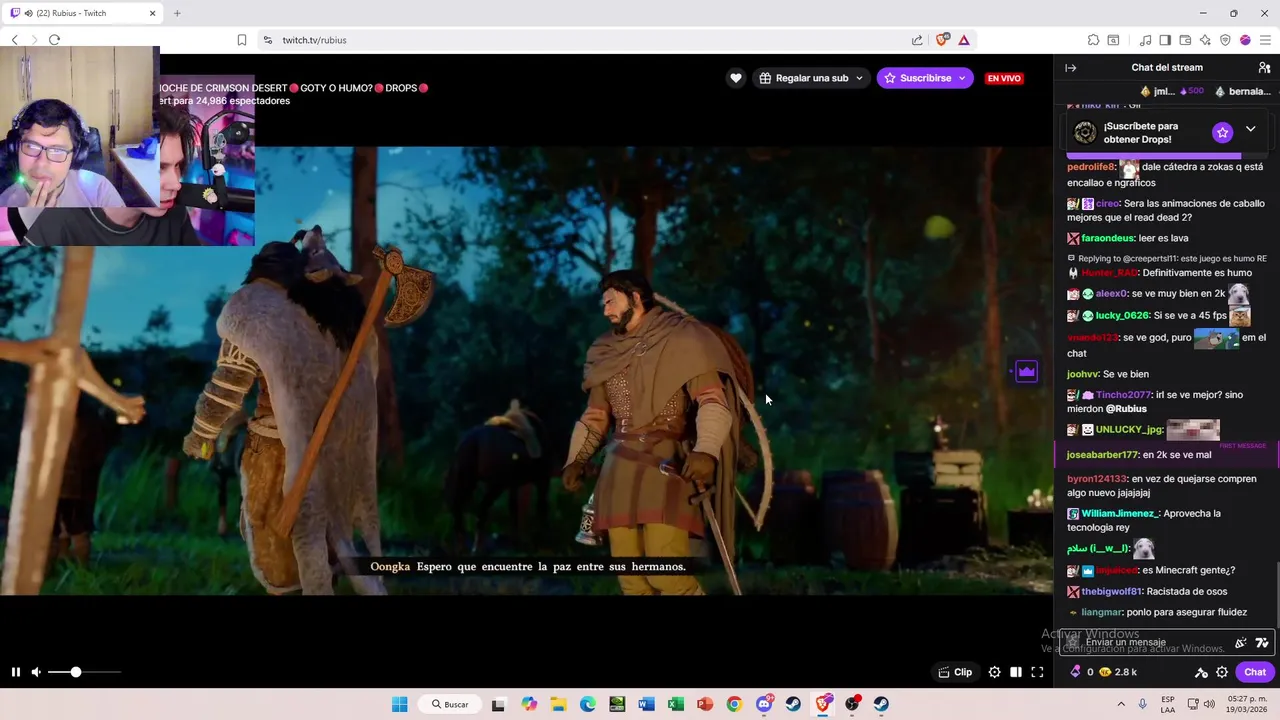The height and width of the screenshot is (720, 1280).
Task: Toggle the browser sidebar panel
Action: (1165, 40)
